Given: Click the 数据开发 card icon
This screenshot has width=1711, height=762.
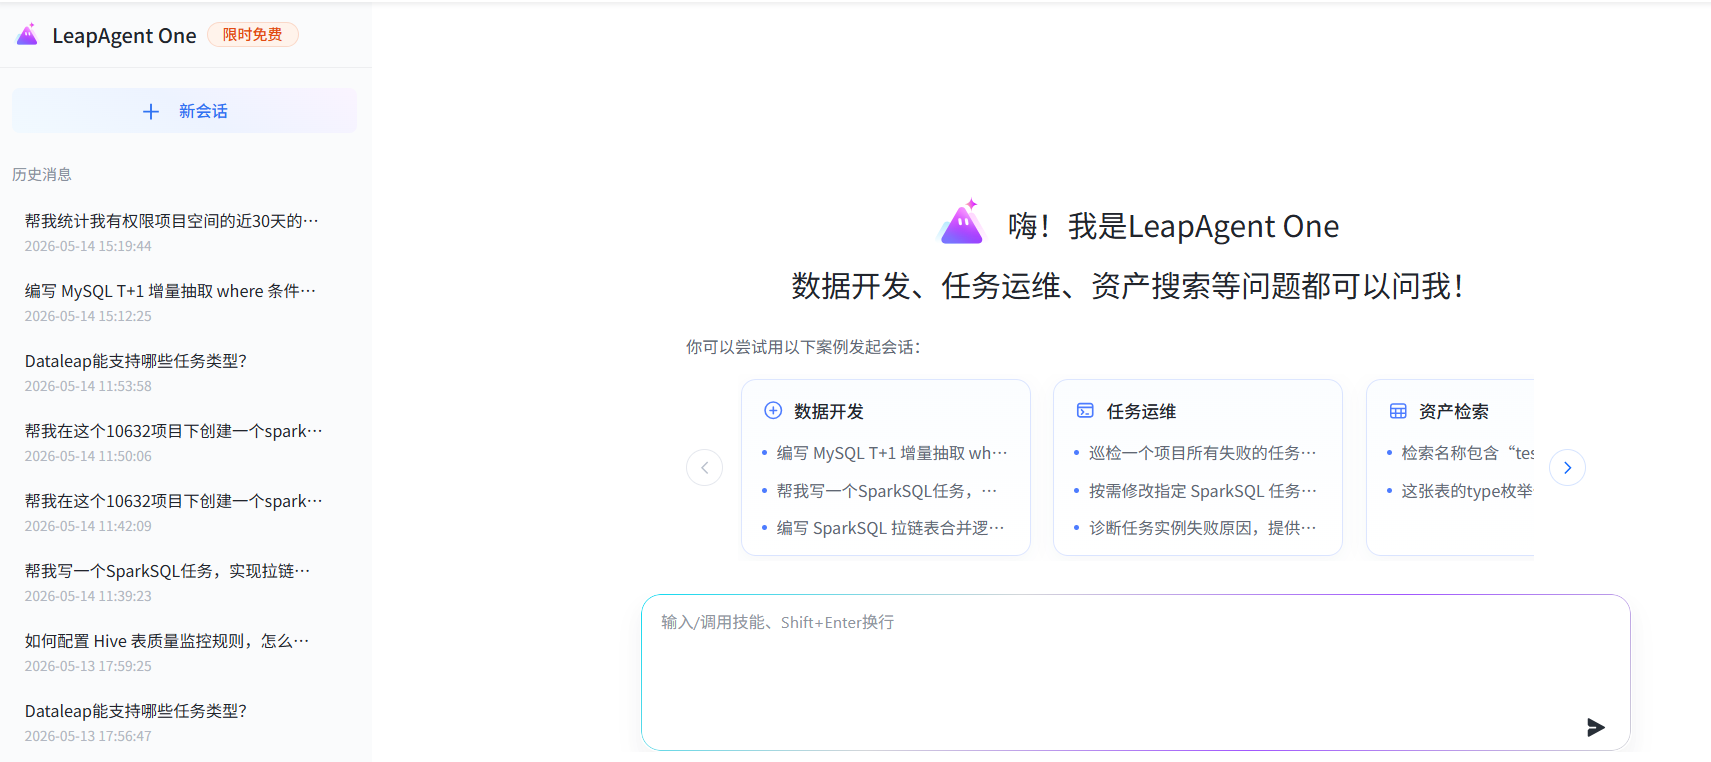Looking at the screenshot, I should point(773,410).
